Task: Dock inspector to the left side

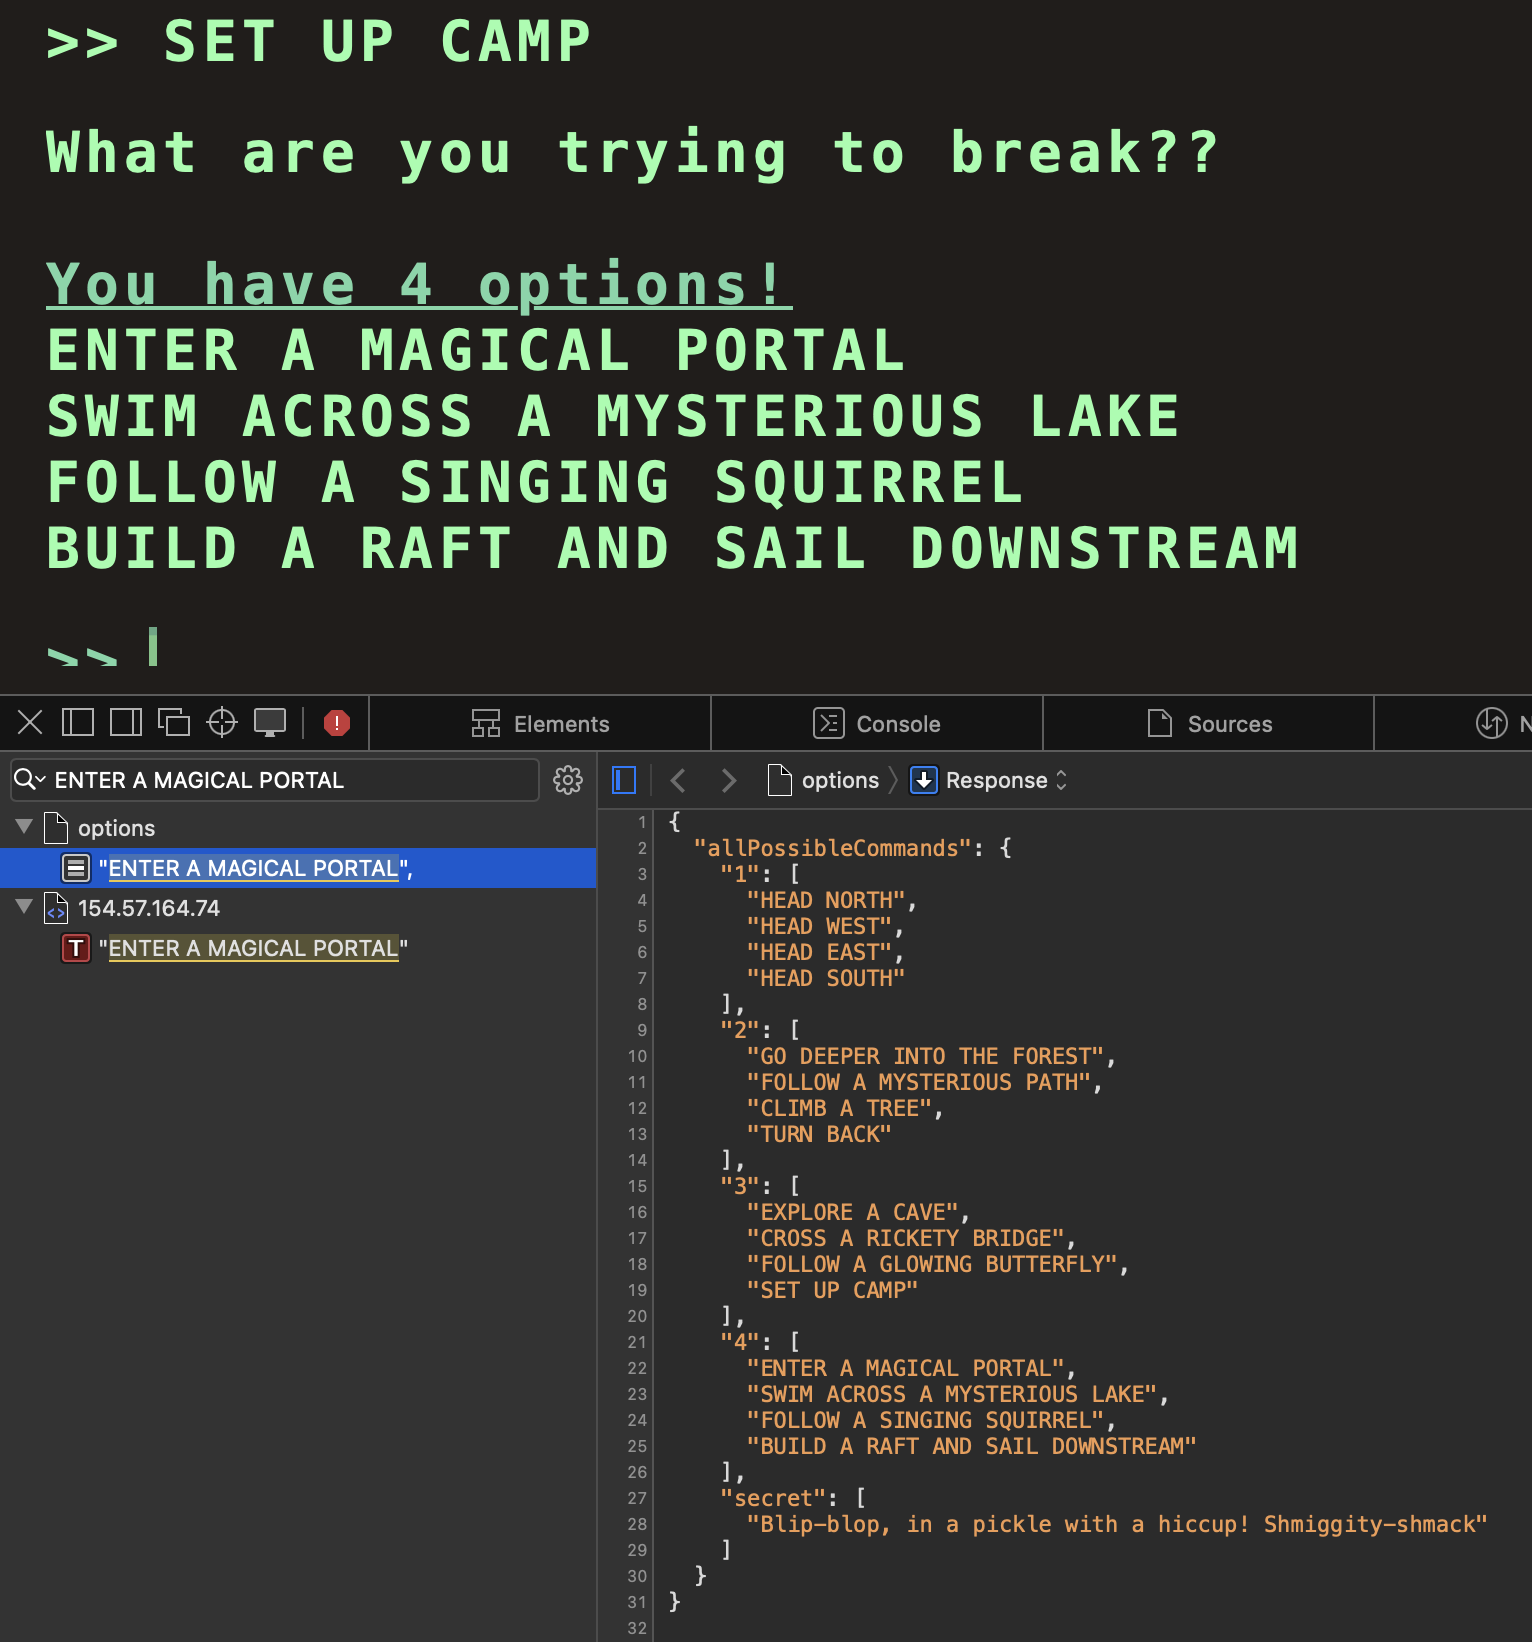Action: click(78, 722)
